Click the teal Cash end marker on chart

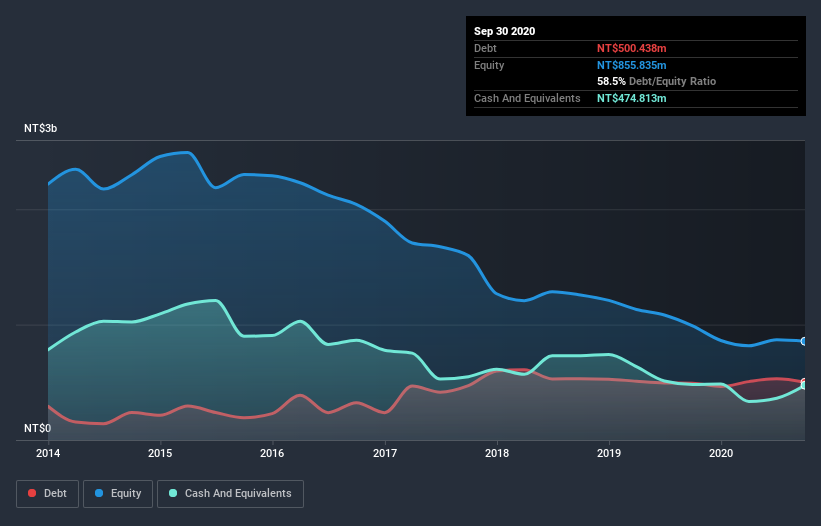[x=804, y=385]
